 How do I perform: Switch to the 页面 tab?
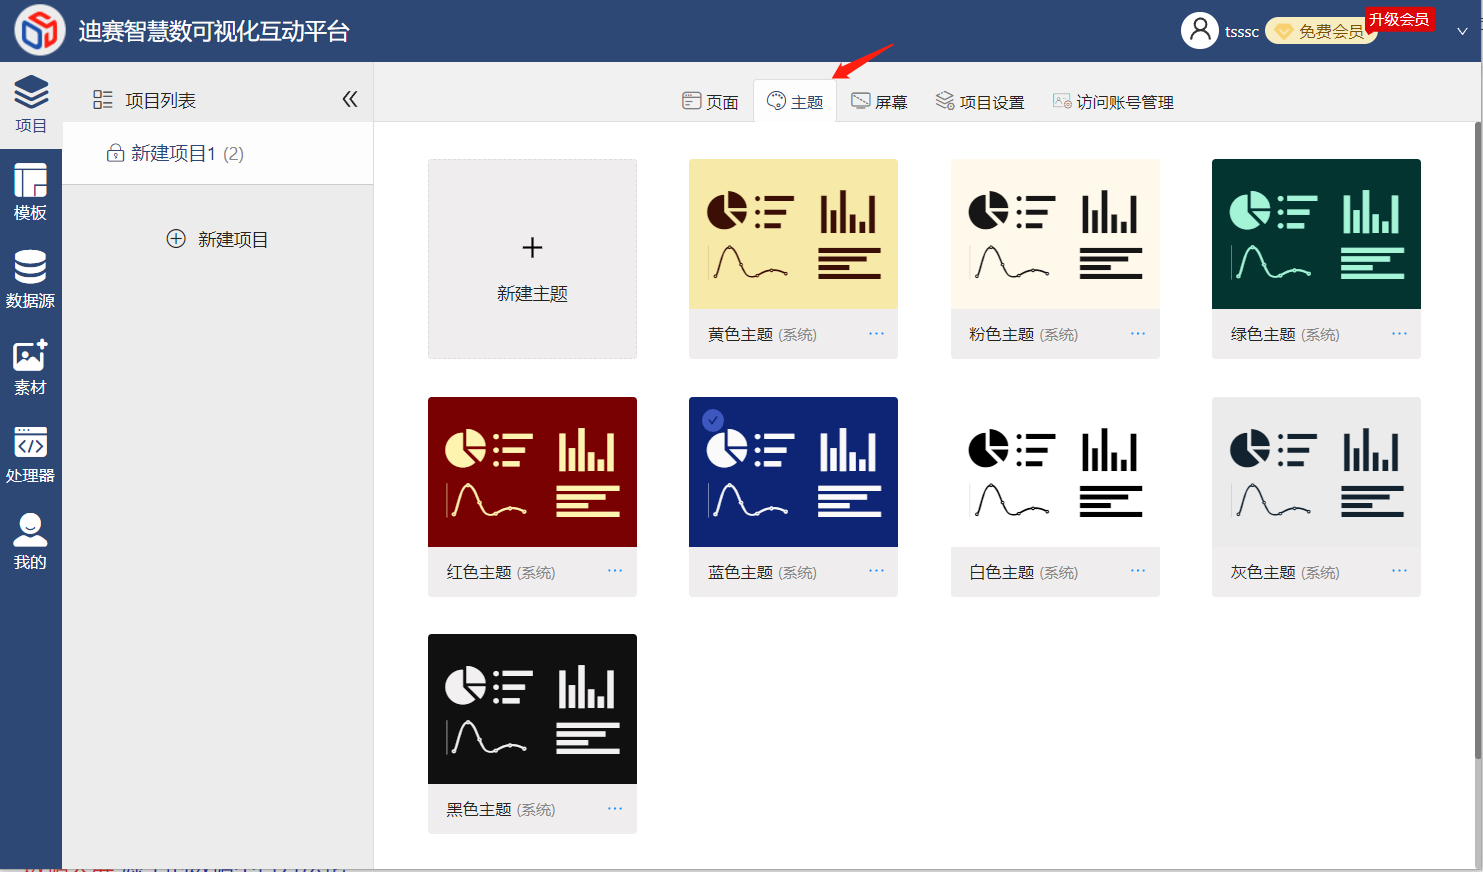click(x=710, y=101)
